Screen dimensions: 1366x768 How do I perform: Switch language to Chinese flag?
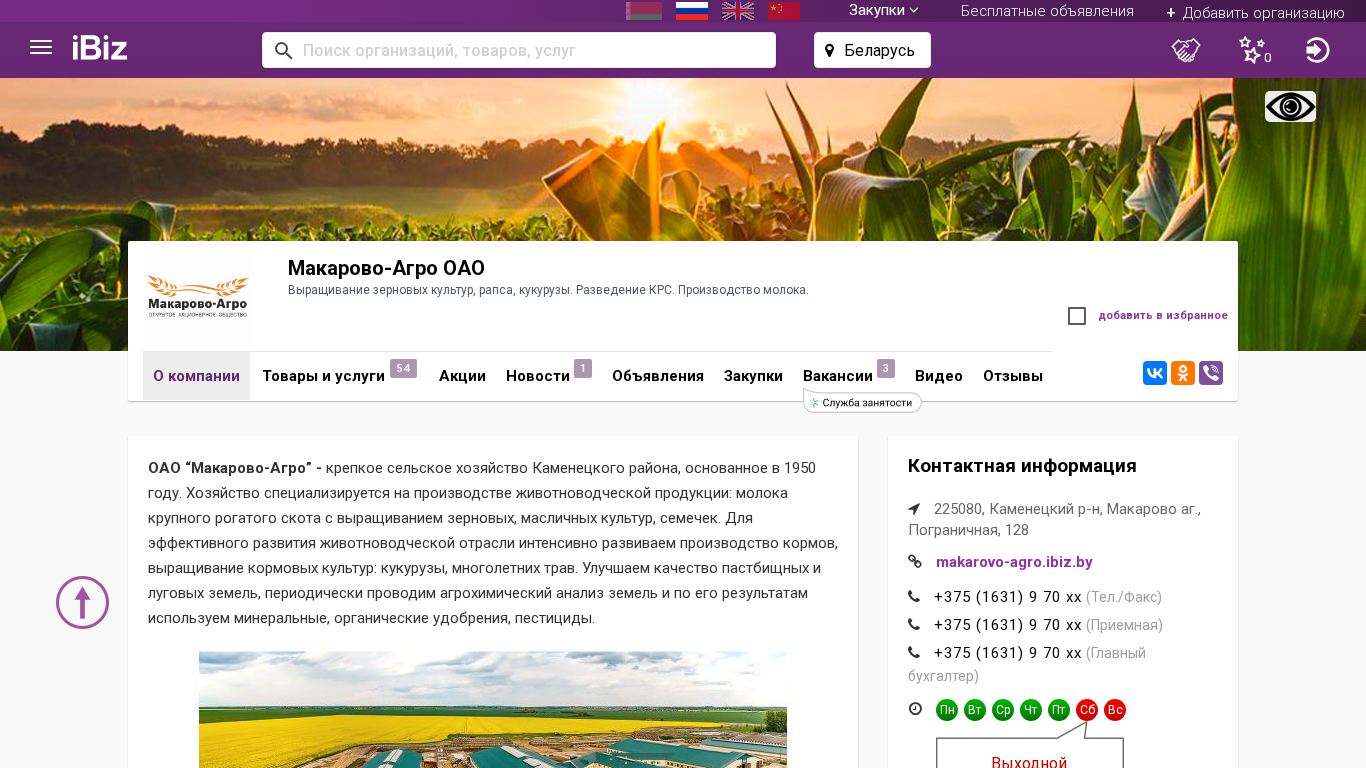coord(784,11)
